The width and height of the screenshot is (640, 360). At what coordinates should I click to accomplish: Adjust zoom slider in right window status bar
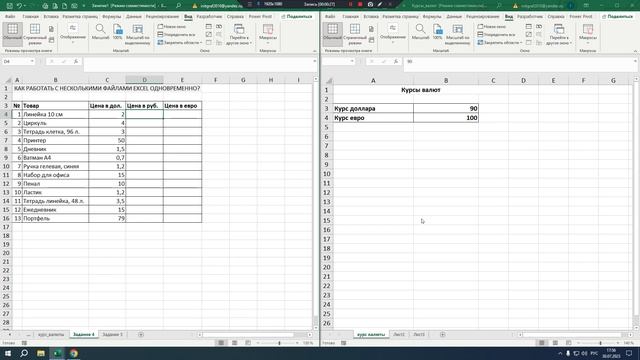coord(600,343)
